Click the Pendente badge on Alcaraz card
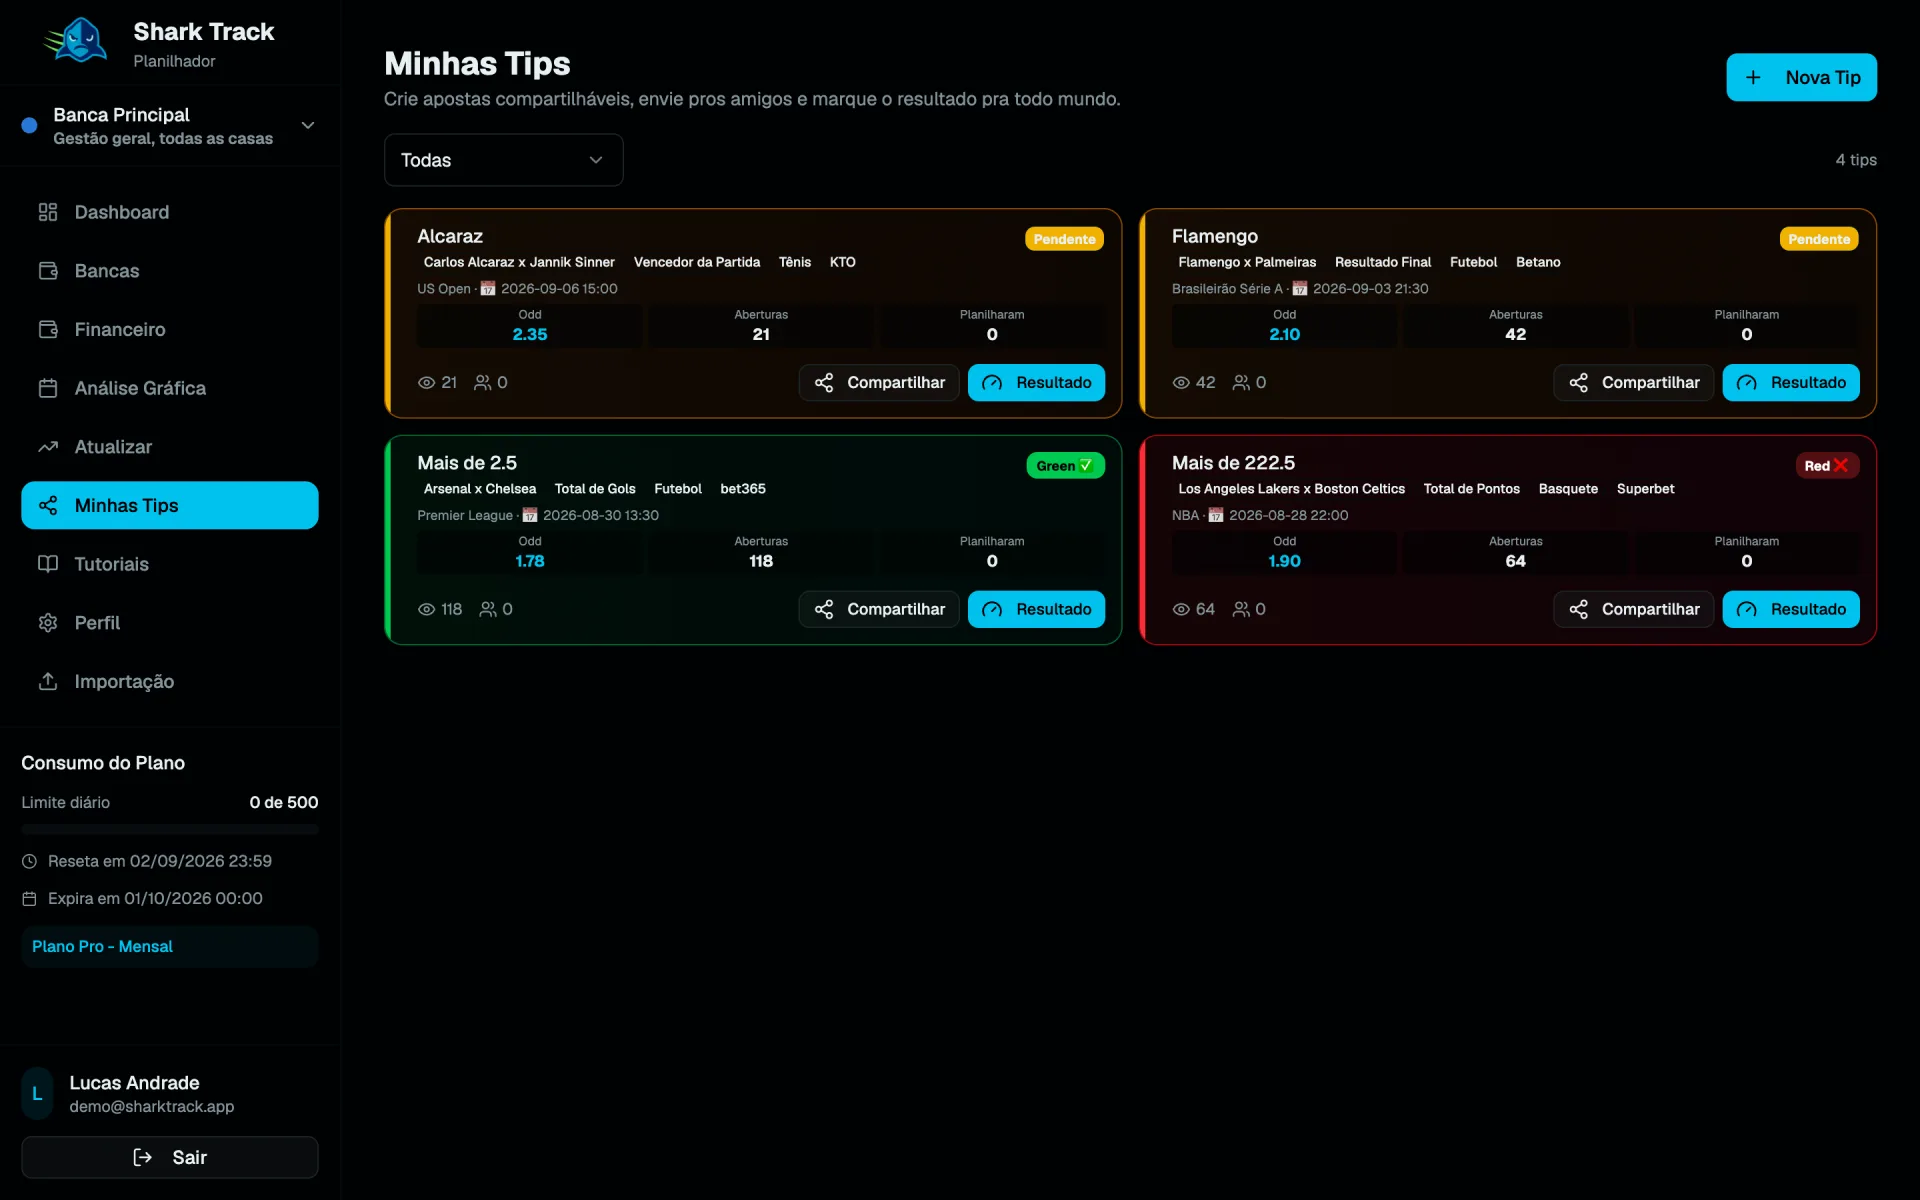Screen dimensions: 1920x1200 pos(1064,239)
